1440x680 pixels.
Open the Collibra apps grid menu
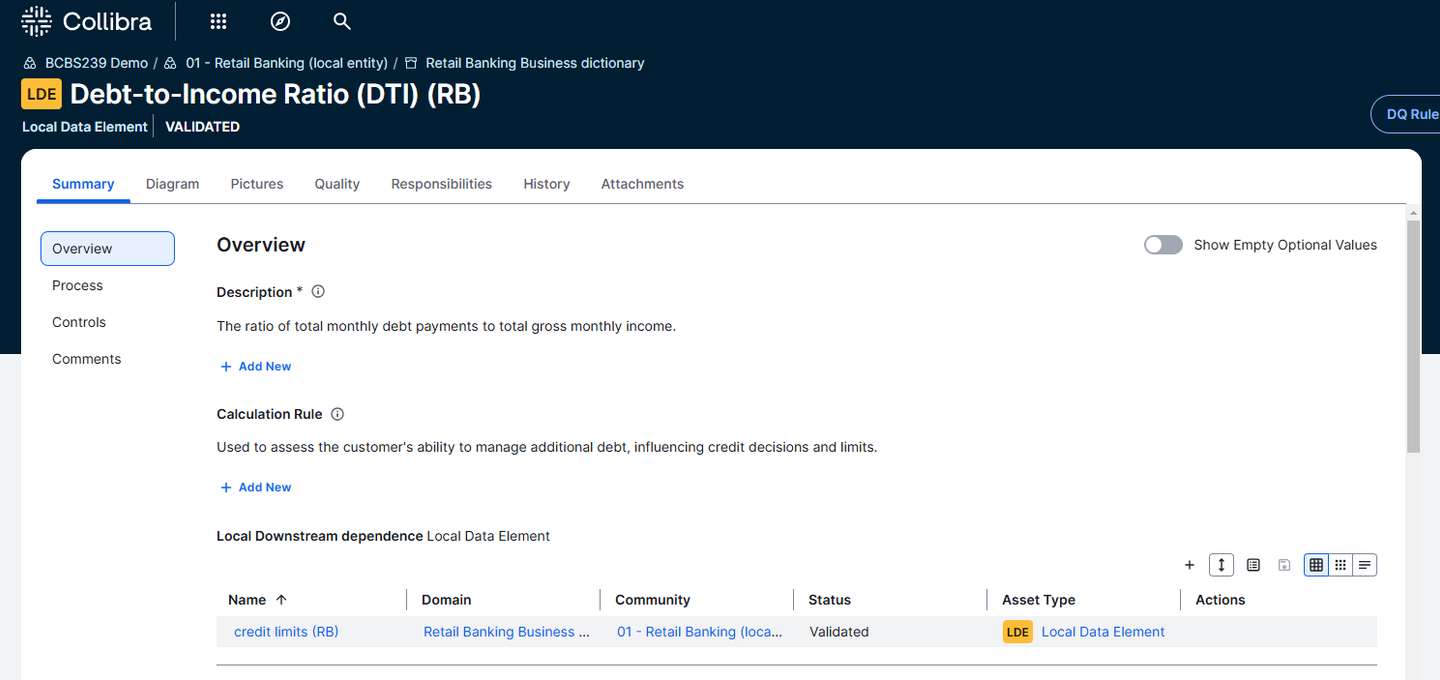pyautogui.click(x=218, y=21)
